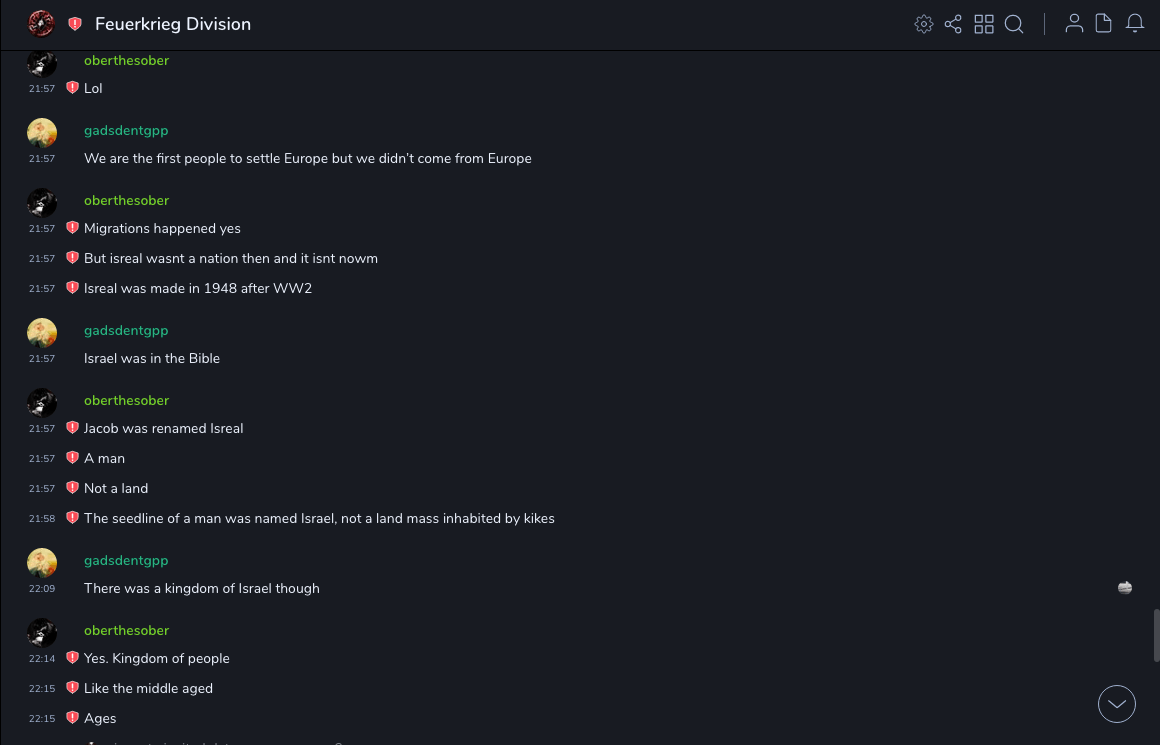Click the channel avatar in the header

[41, 23]
